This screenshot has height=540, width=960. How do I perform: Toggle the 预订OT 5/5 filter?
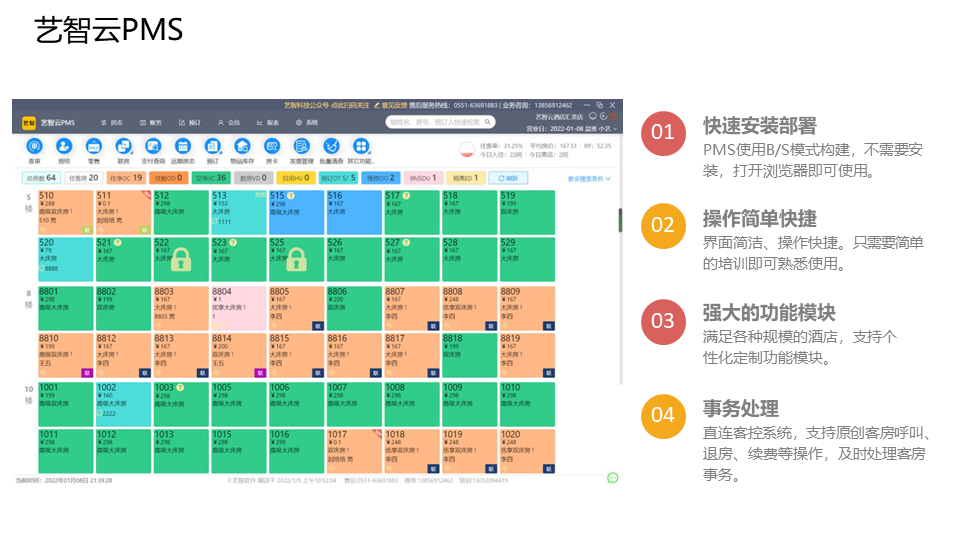338,178
